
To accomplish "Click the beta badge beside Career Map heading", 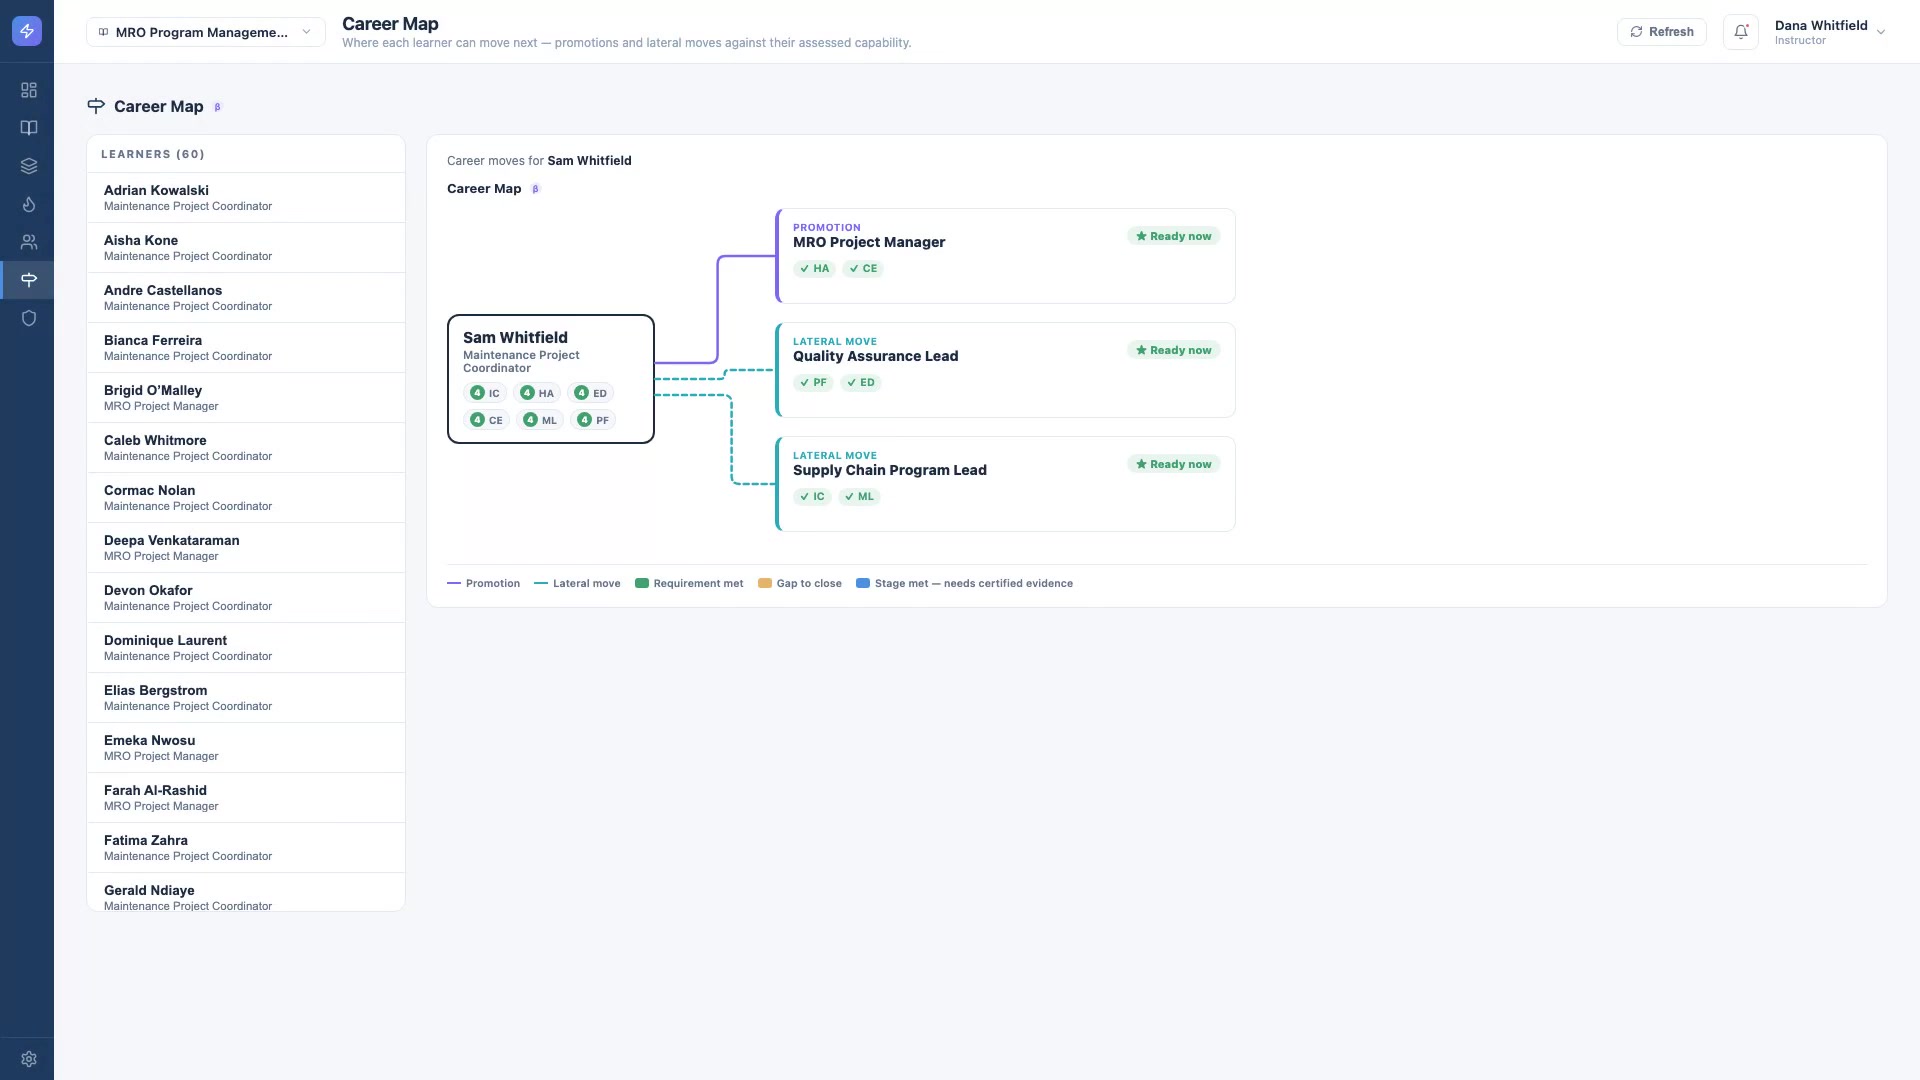I will tap(217, 107).
